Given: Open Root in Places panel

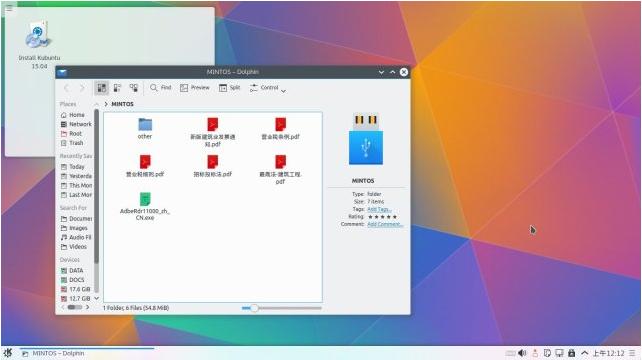Looking at the screenshot, I should pyautogui.click(x=71, y=134).
